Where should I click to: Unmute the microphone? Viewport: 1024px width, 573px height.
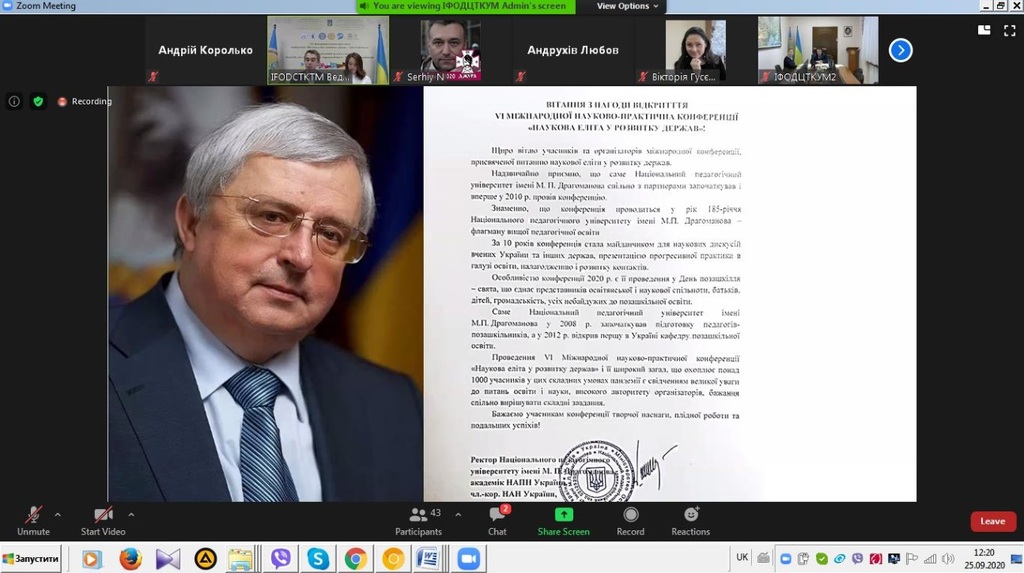[33, 519]
